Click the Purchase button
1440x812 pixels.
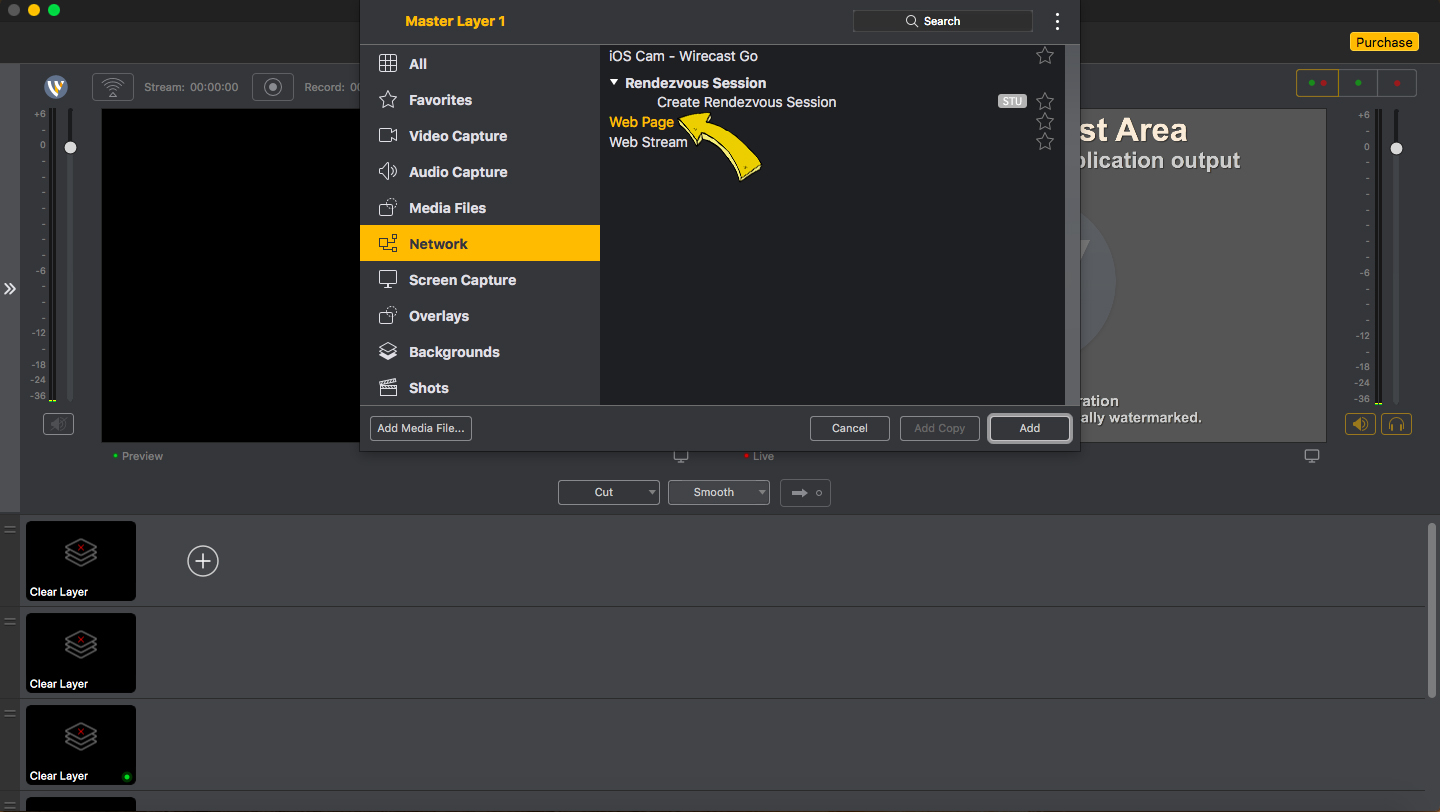pyautogui.click(x=1384, y=42)
